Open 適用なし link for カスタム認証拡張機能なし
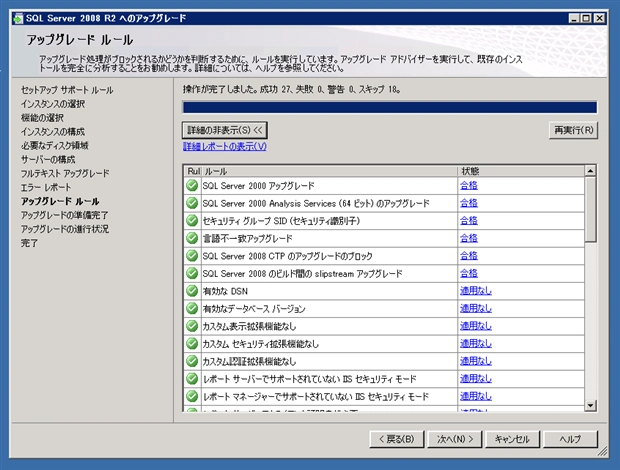 [476, 361]
